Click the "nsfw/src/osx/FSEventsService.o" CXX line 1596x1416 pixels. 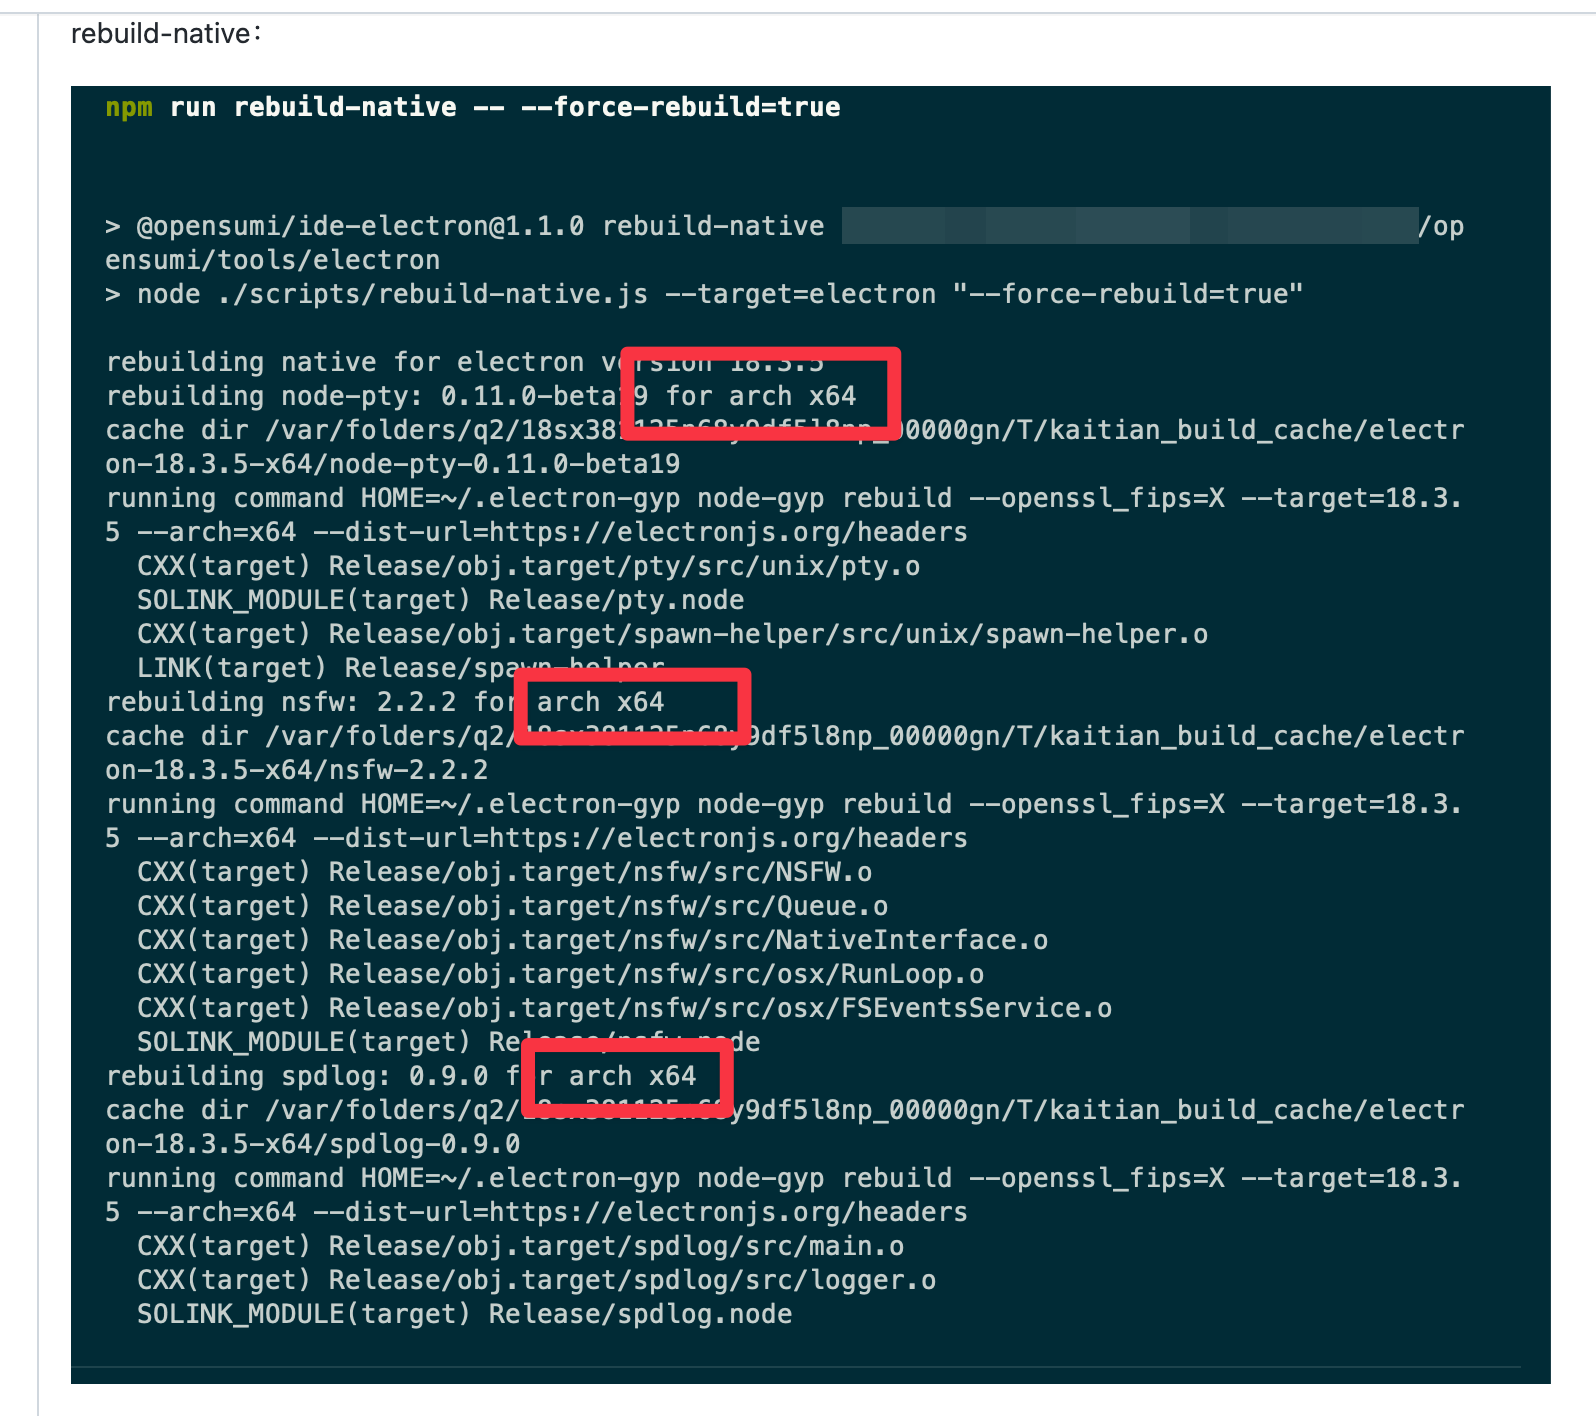(x=625, y=1008)
